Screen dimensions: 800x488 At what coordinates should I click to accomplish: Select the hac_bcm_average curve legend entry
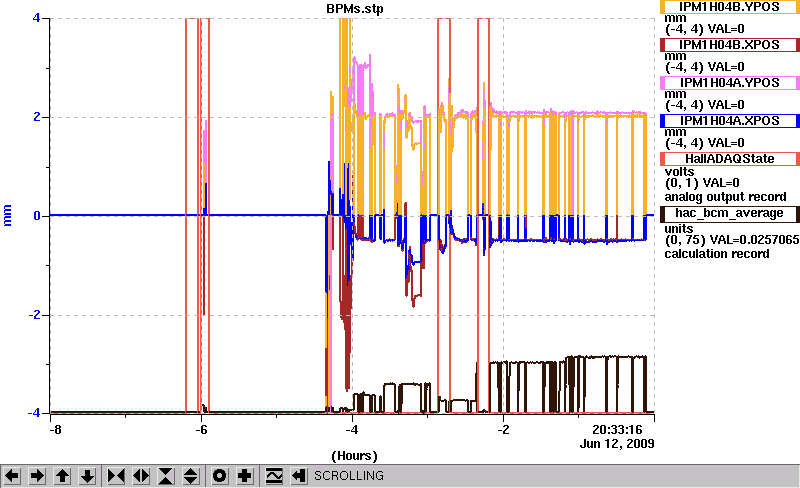(730, 213)
